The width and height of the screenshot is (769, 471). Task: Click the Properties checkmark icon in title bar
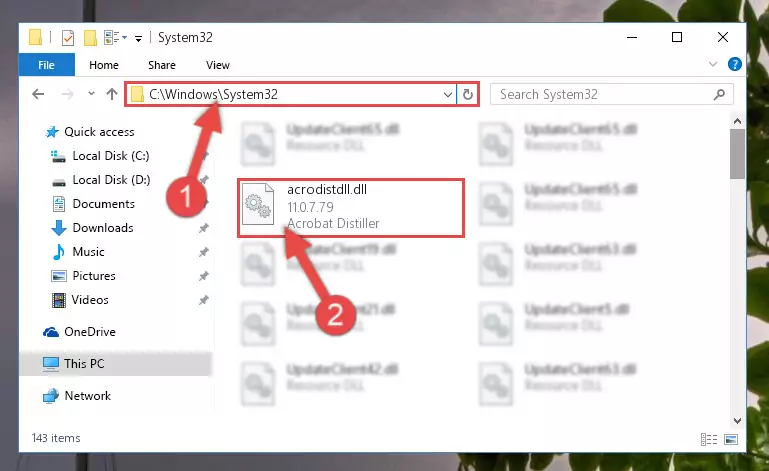[x=68, y=38]
